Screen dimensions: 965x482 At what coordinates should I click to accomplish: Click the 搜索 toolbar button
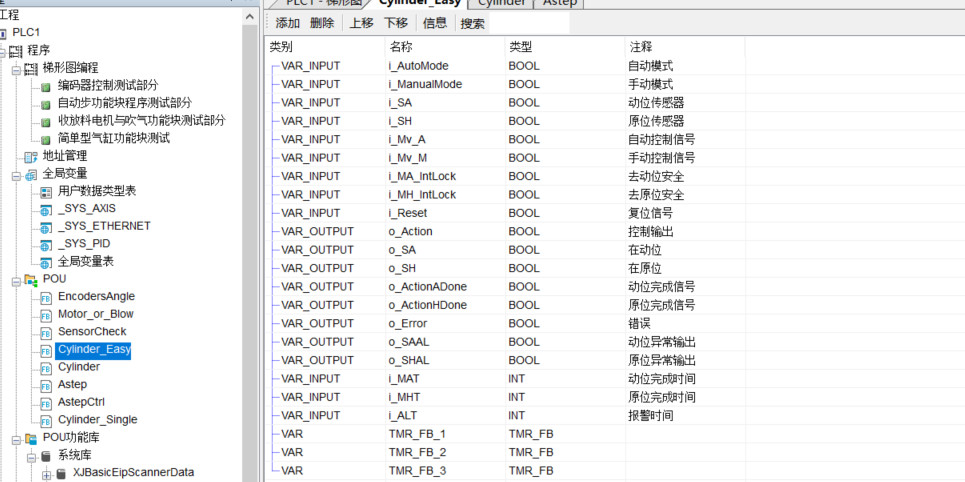[472, 23]
